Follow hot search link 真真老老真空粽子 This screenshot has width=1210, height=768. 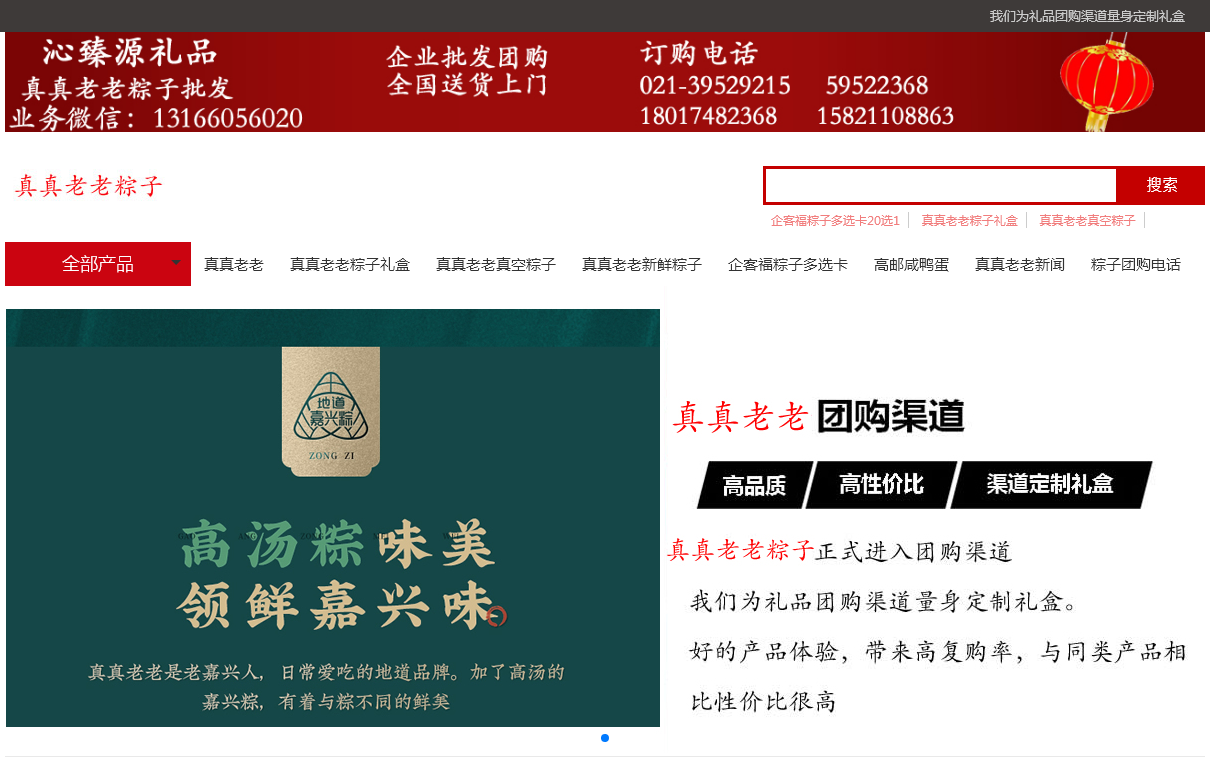[1087, 220]
